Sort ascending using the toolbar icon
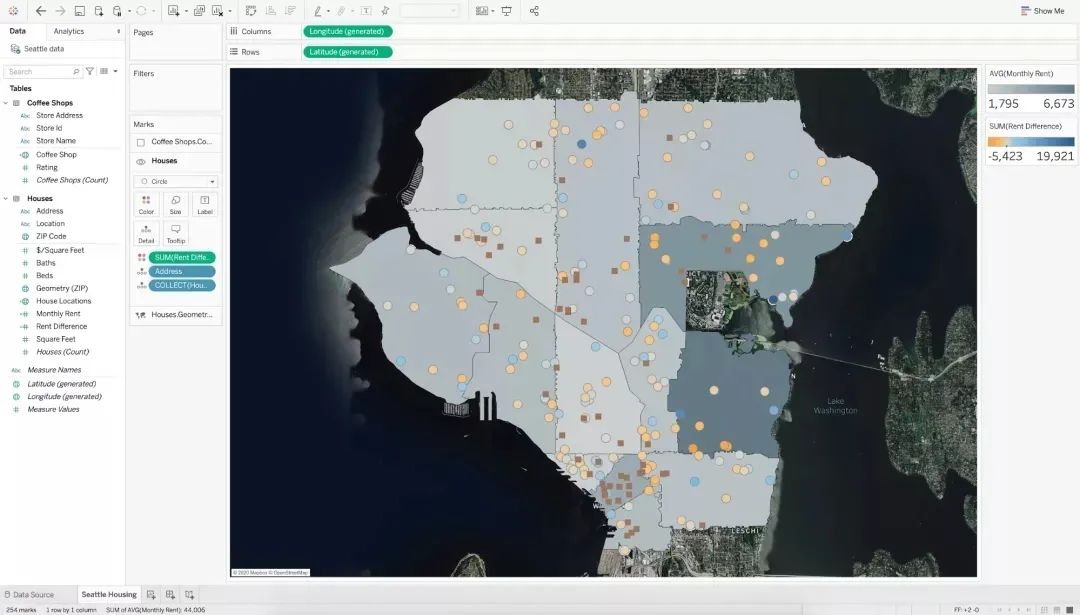Image resolution: width=1080 pixels, height=615 pixels. [x=271, y=11]
